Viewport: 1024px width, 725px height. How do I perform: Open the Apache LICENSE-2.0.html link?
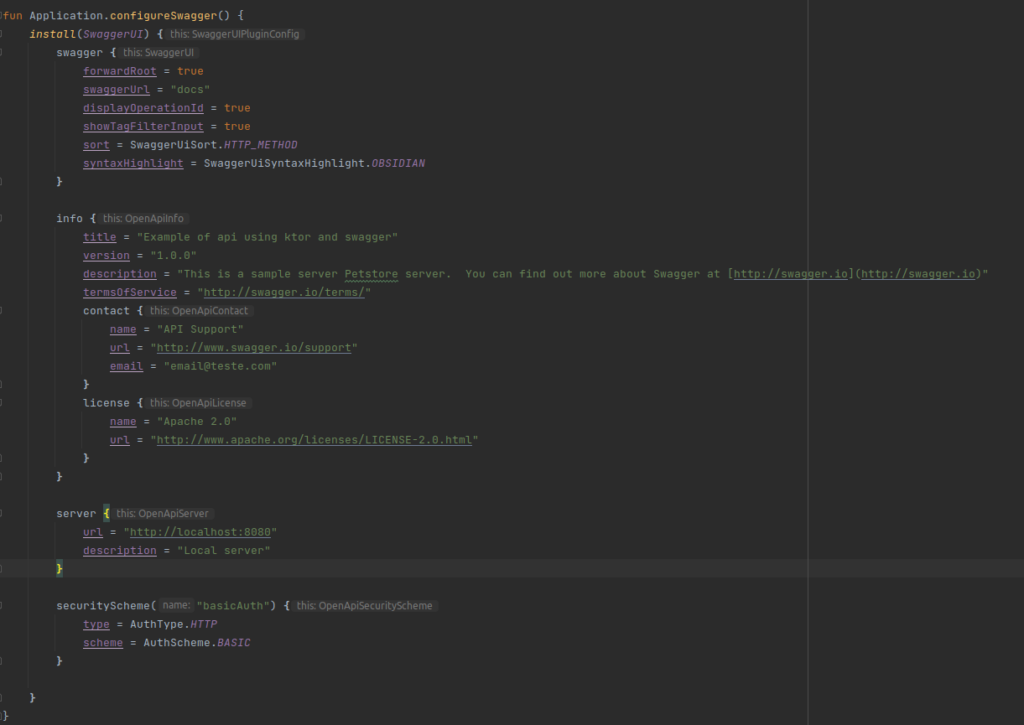[314, 440]
